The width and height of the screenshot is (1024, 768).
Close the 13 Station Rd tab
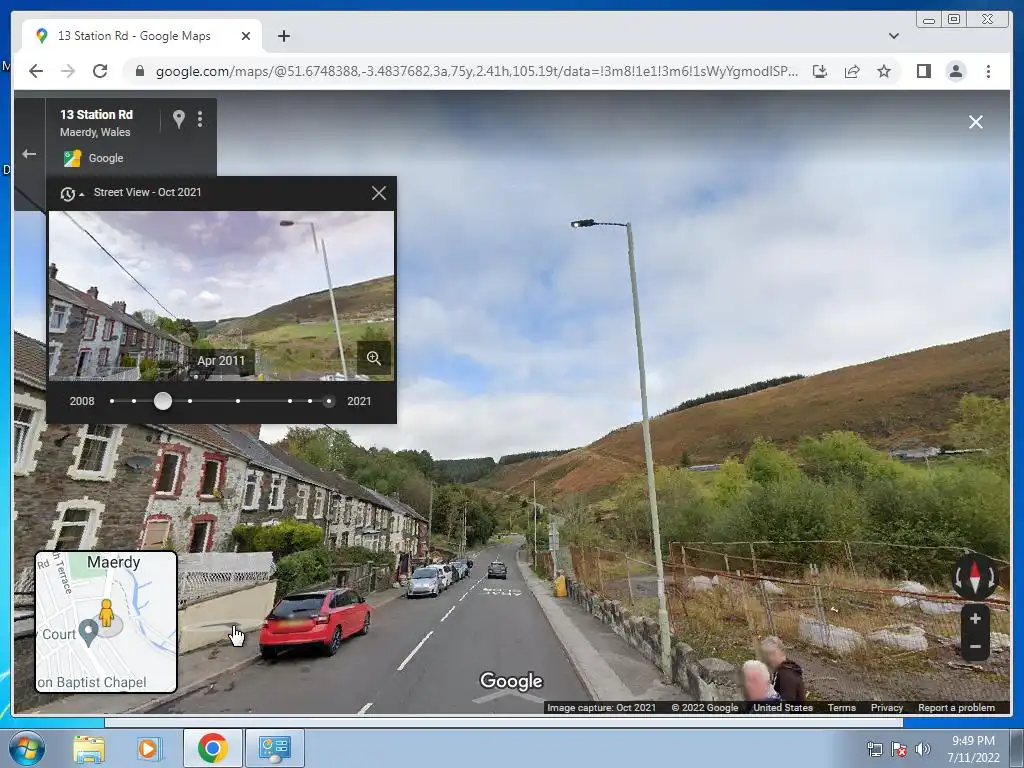(246, 36)
